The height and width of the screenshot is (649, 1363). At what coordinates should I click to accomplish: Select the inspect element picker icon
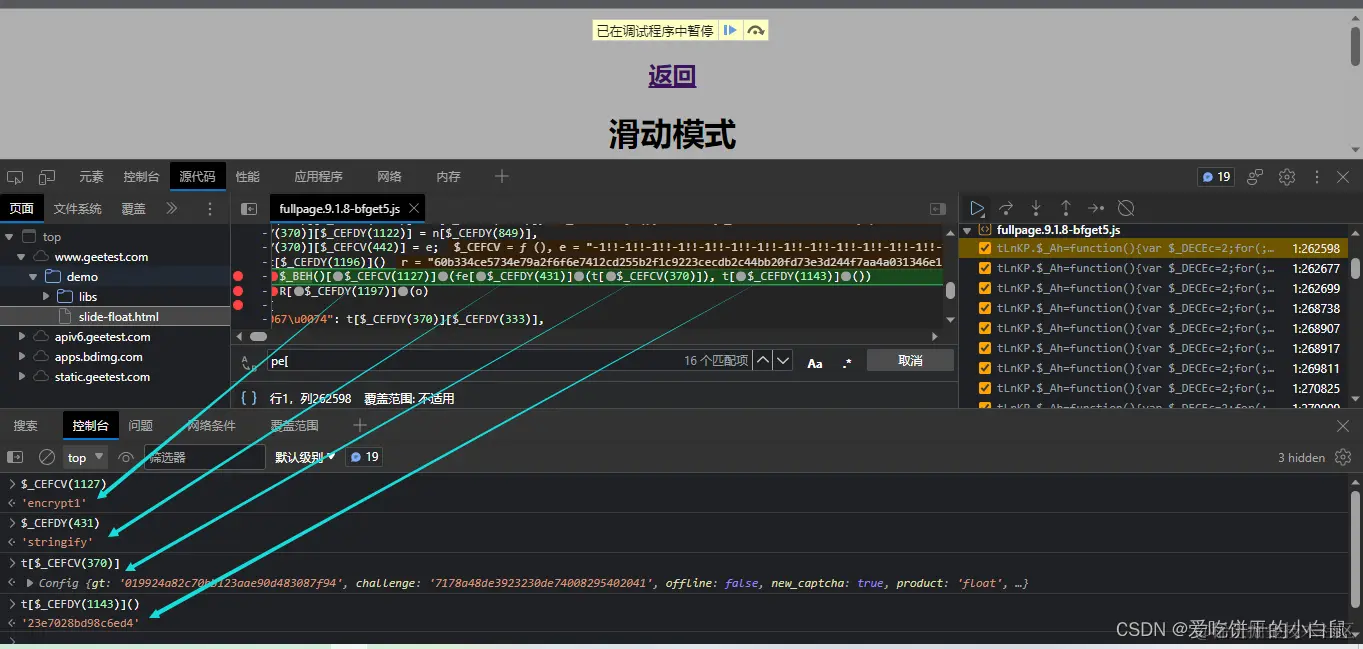tap(15, 177)
